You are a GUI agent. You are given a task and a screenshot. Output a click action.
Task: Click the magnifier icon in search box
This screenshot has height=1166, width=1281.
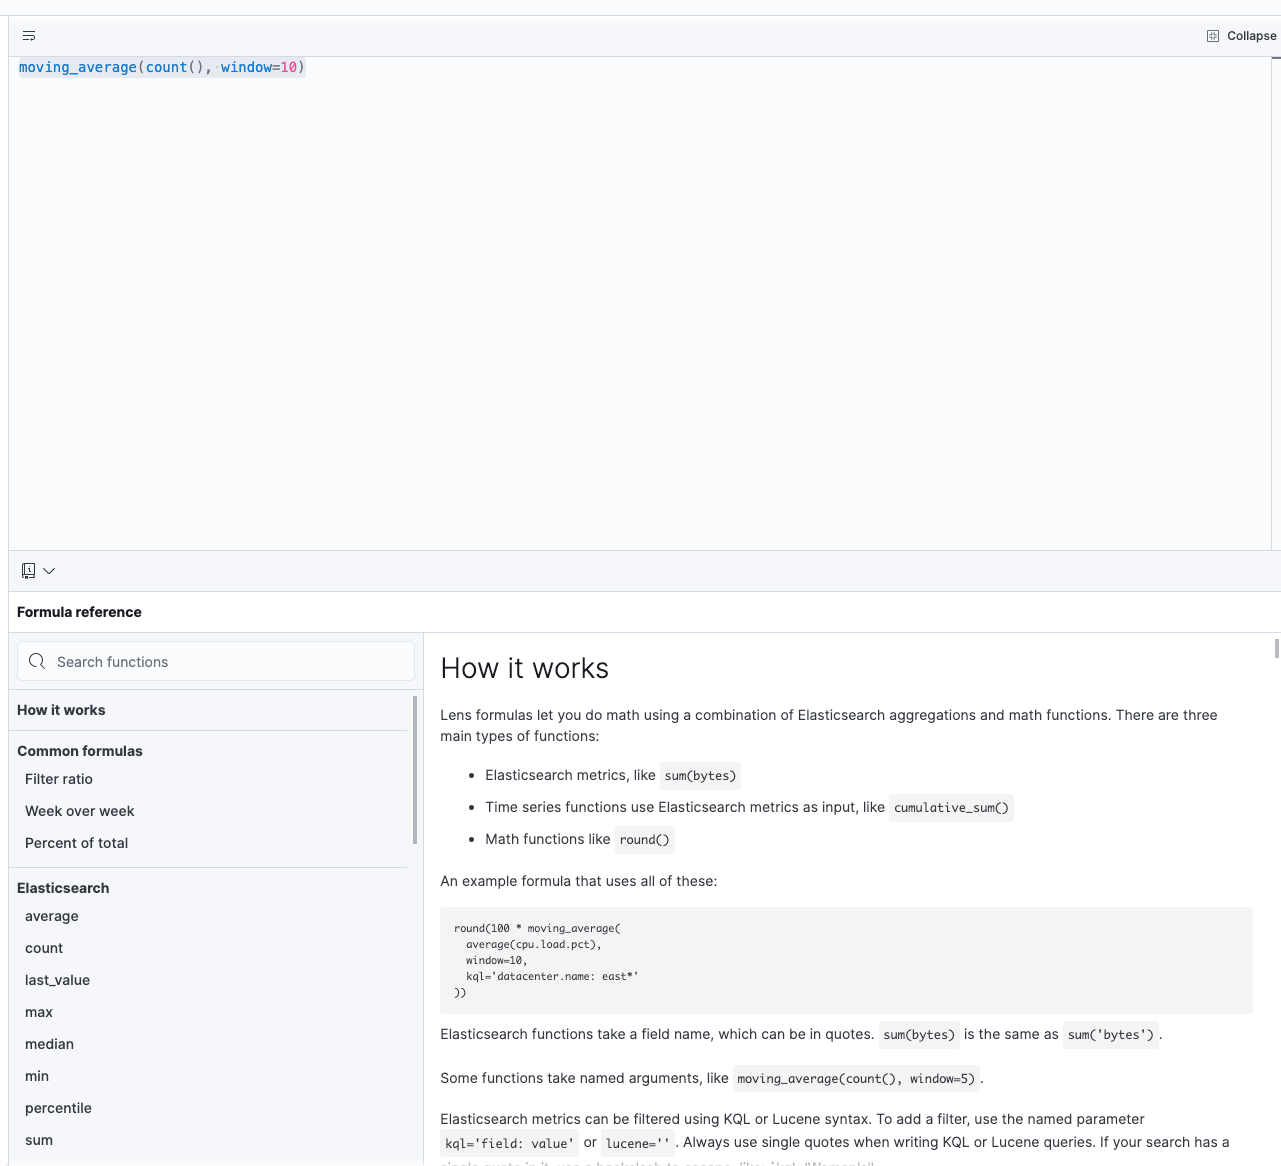point(37,662)
